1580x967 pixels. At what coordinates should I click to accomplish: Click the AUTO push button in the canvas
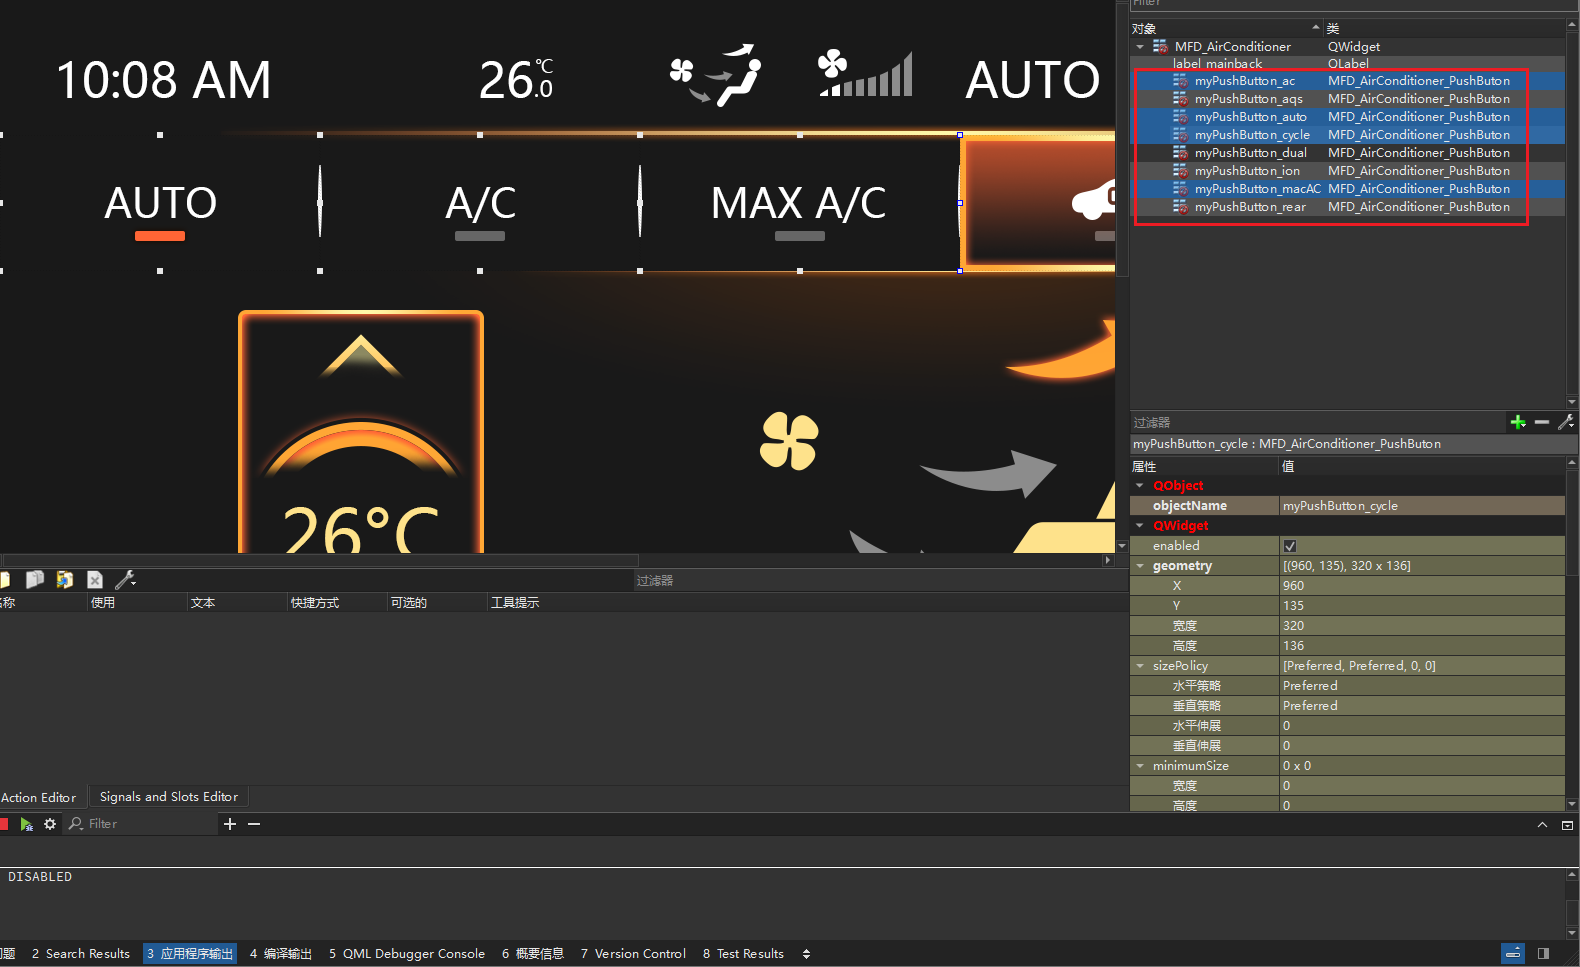pyautogui.click(x=160, y=203)
